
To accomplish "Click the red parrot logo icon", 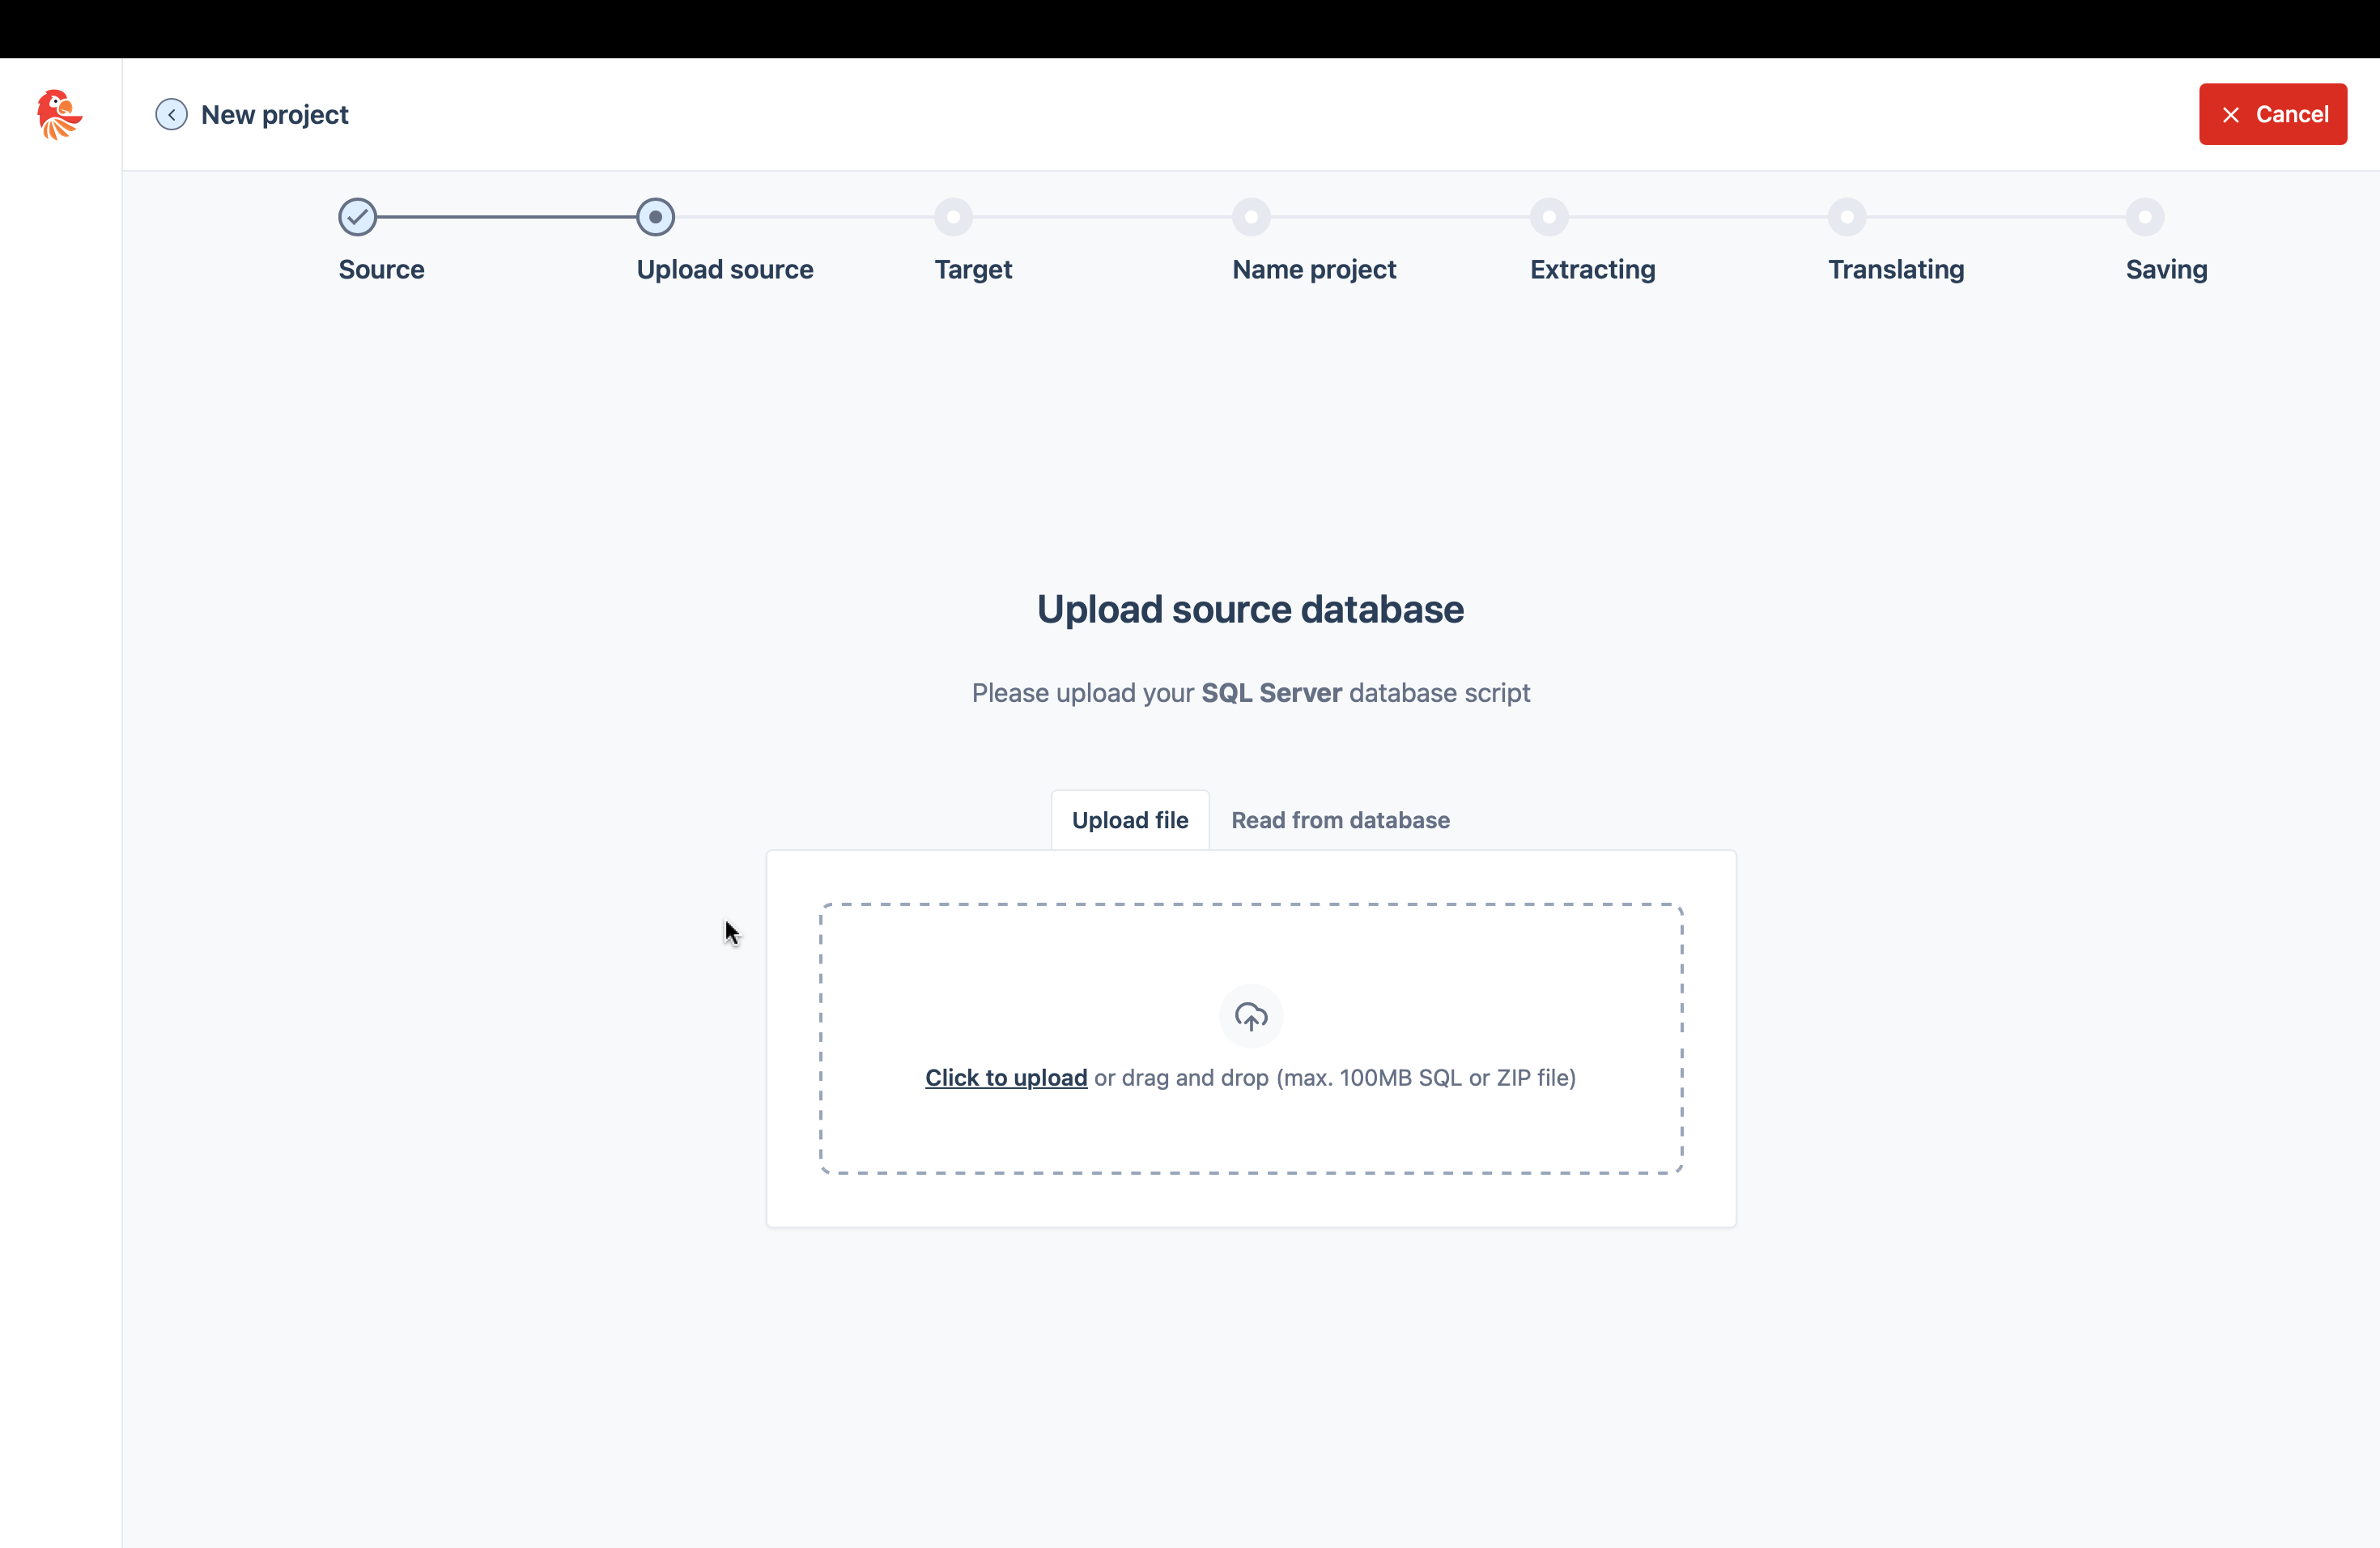I will click(59, 114).
